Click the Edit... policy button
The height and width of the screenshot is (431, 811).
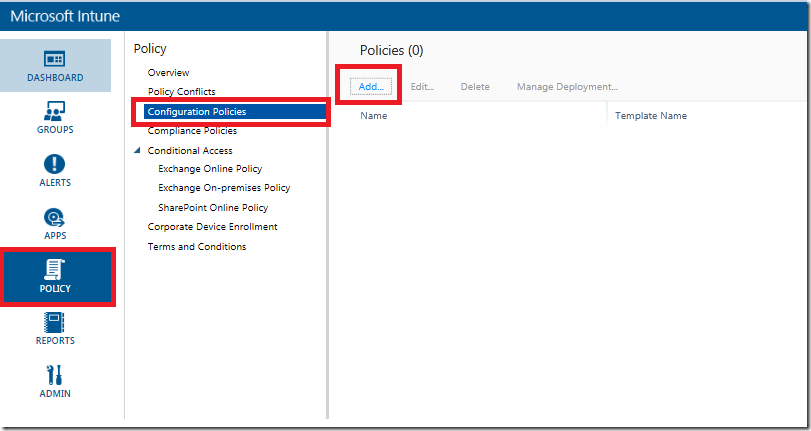pos(422,87)
